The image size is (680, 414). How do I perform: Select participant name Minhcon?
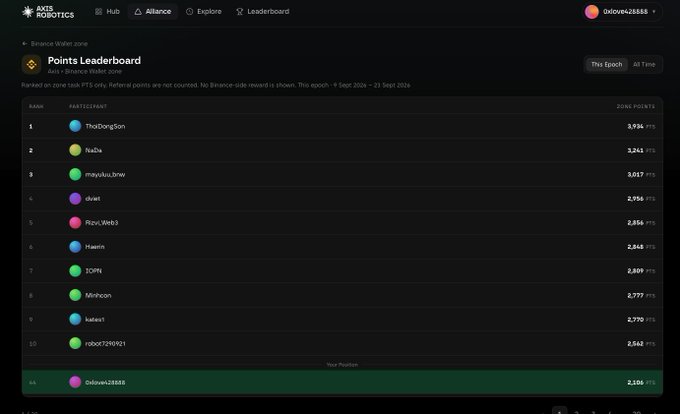[98, 295]
